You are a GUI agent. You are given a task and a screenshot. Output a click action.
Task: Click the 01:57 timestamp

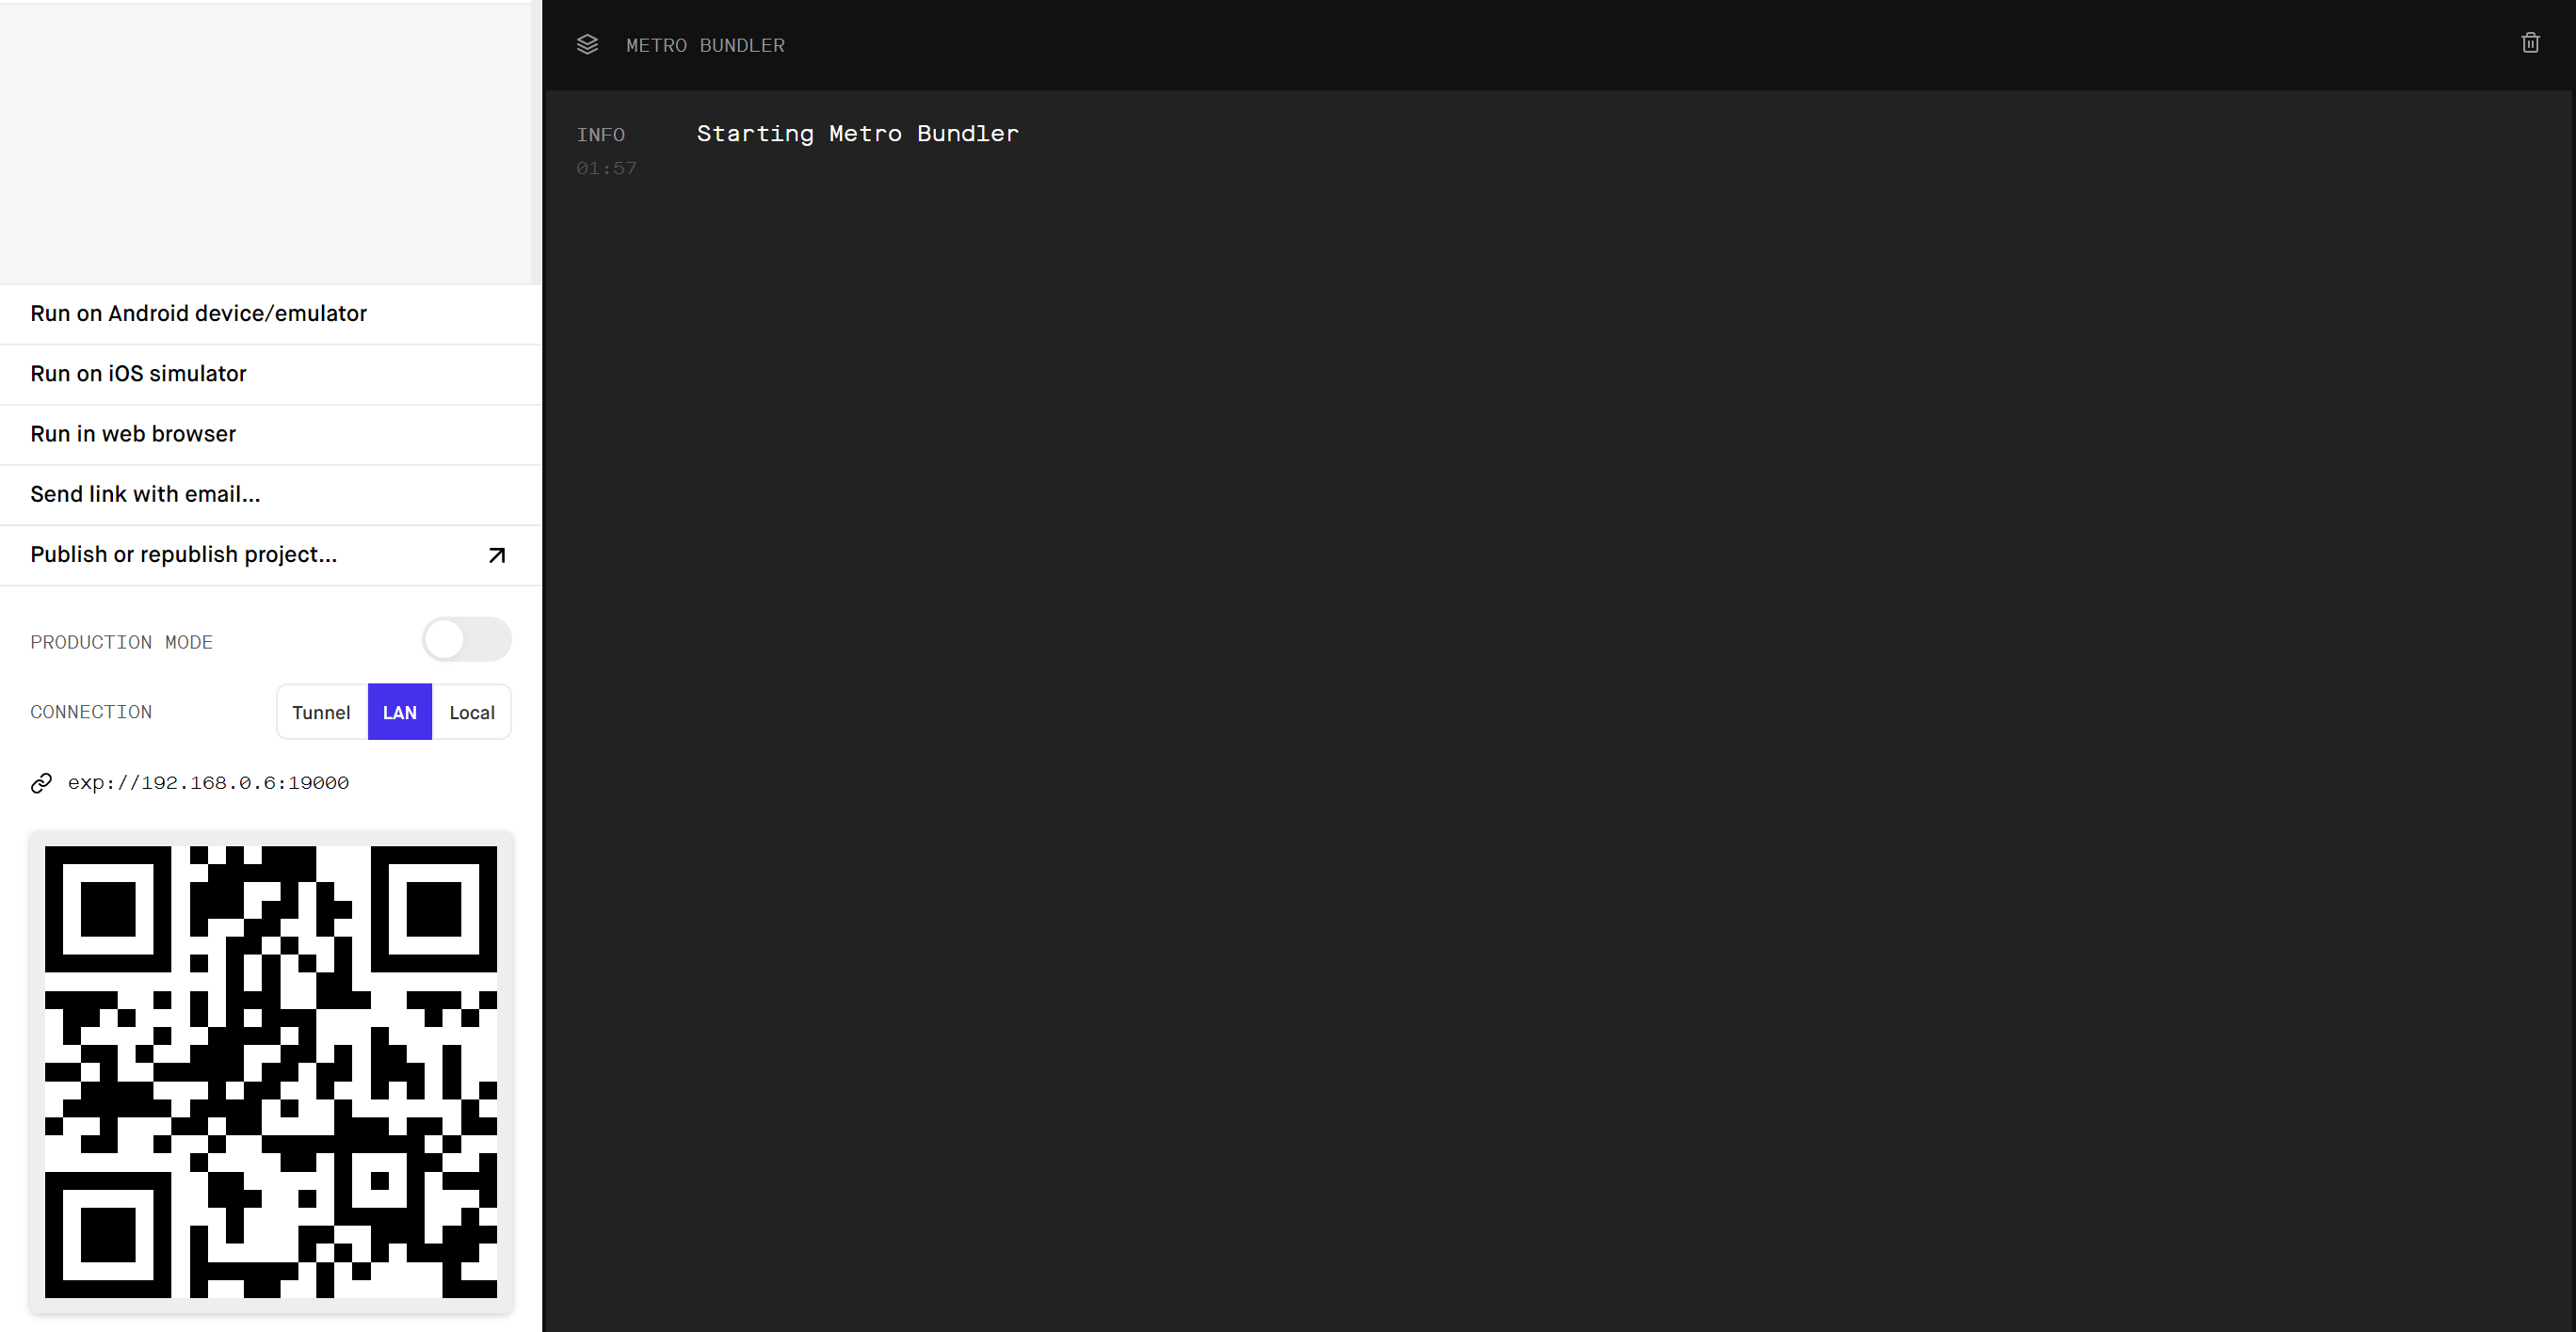pos(607,168)
